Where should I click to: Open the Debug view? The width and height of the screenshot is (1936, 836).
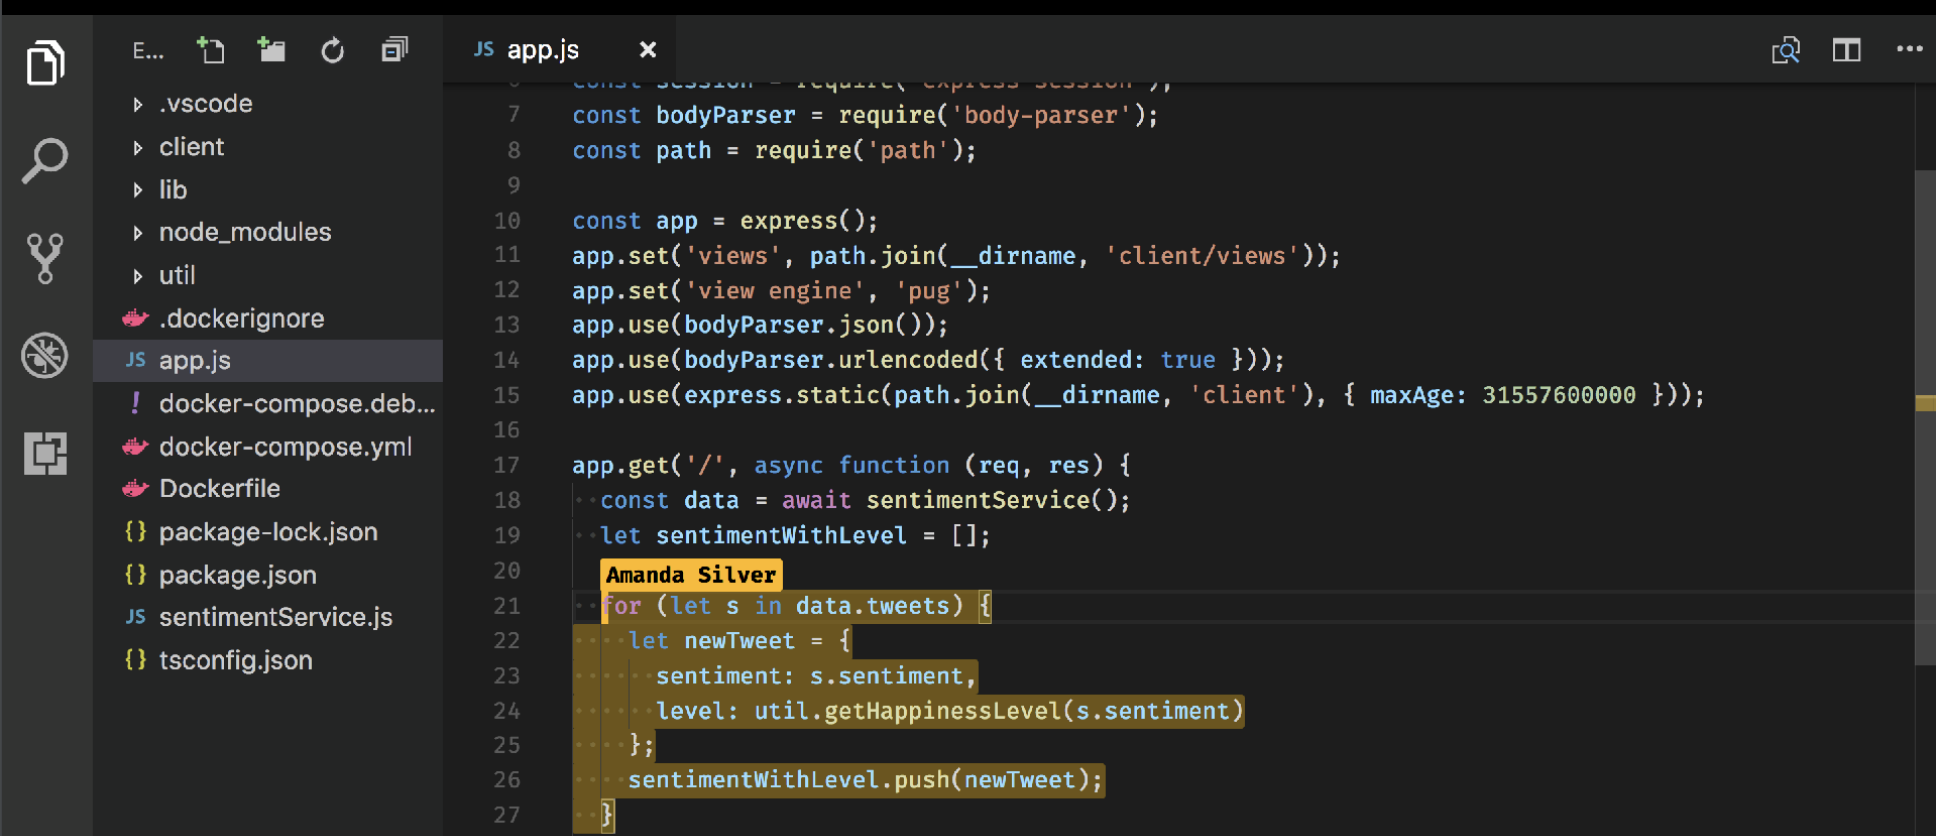(x=45, y=355)
